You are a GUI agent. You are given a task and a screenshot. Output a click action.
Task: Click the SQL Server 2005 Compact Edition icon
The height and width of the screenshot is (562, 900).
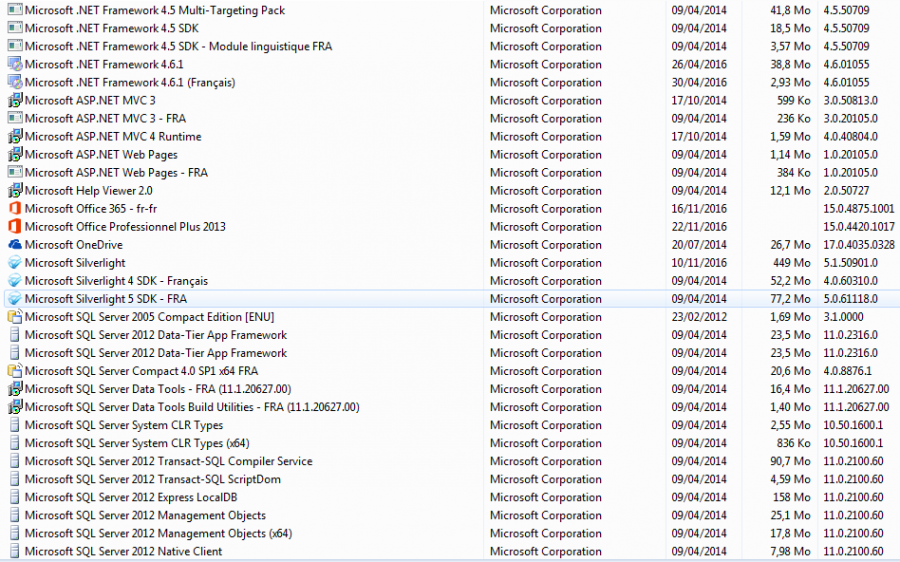(x=14, y=317)
